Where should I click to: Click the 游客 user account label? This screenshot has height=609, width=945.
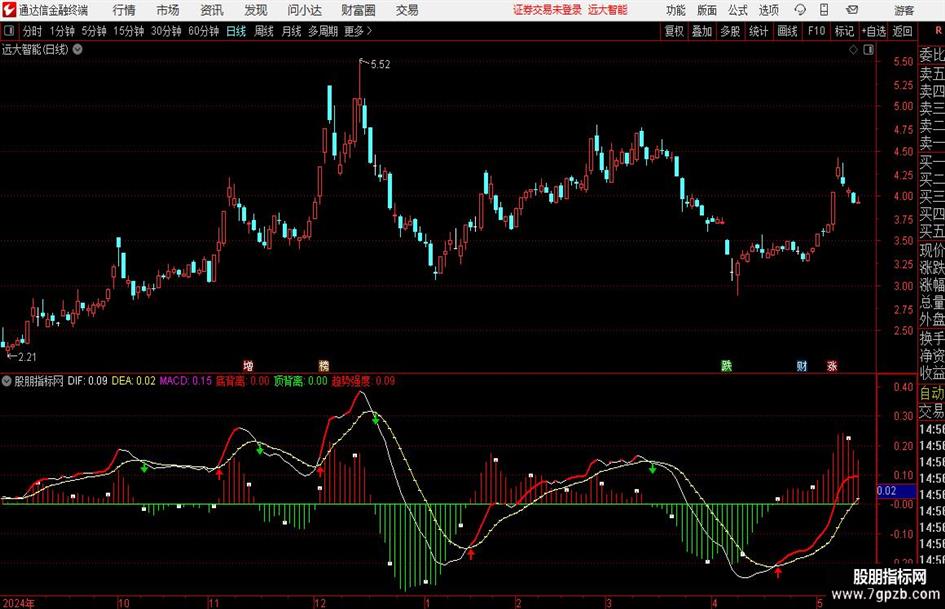[x=904, y=10]
